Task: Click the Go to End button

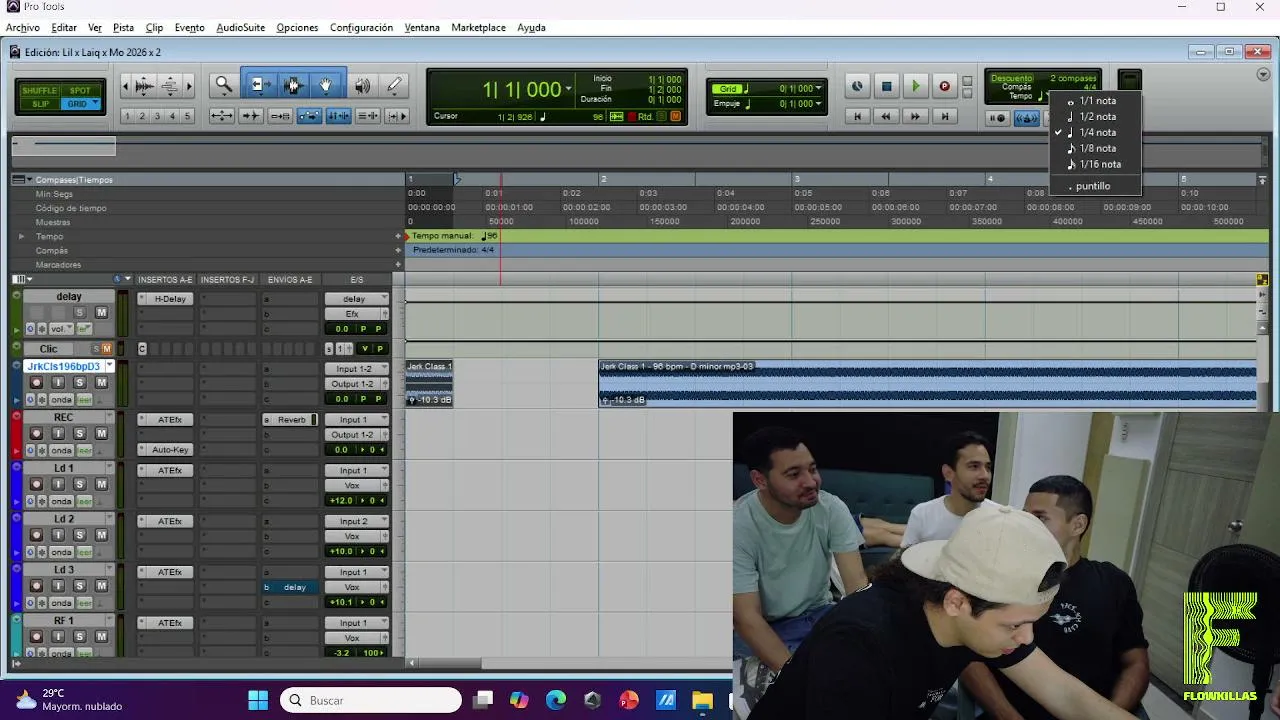Action: (944, 116)
